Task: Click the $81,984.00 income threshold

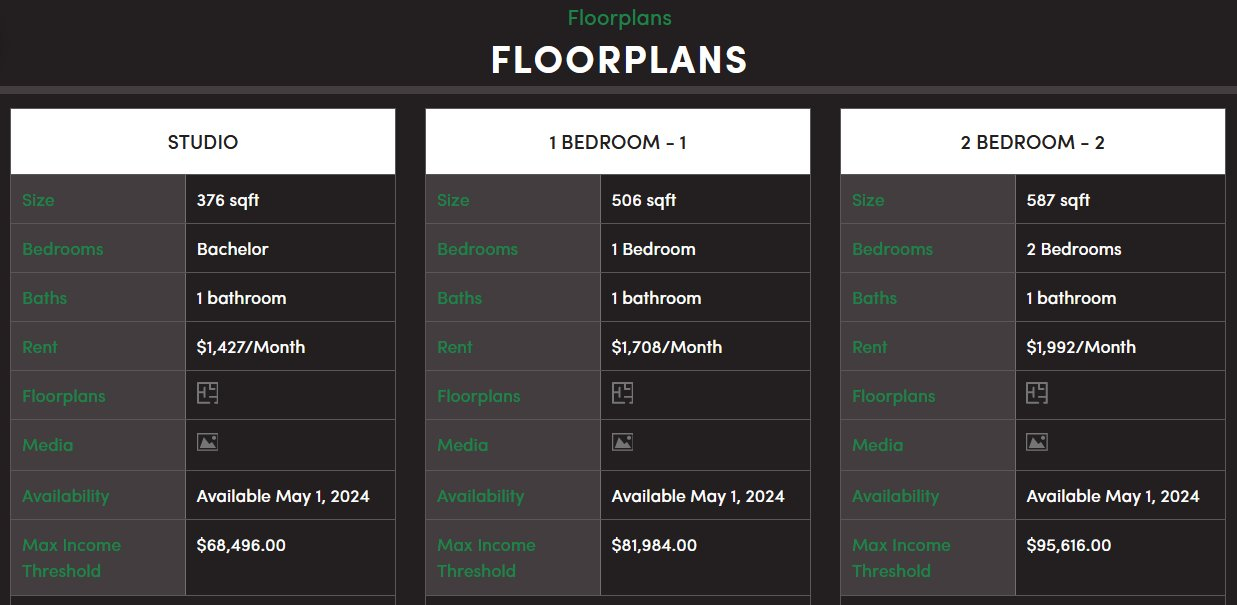Action: click(x=654, y=545)
